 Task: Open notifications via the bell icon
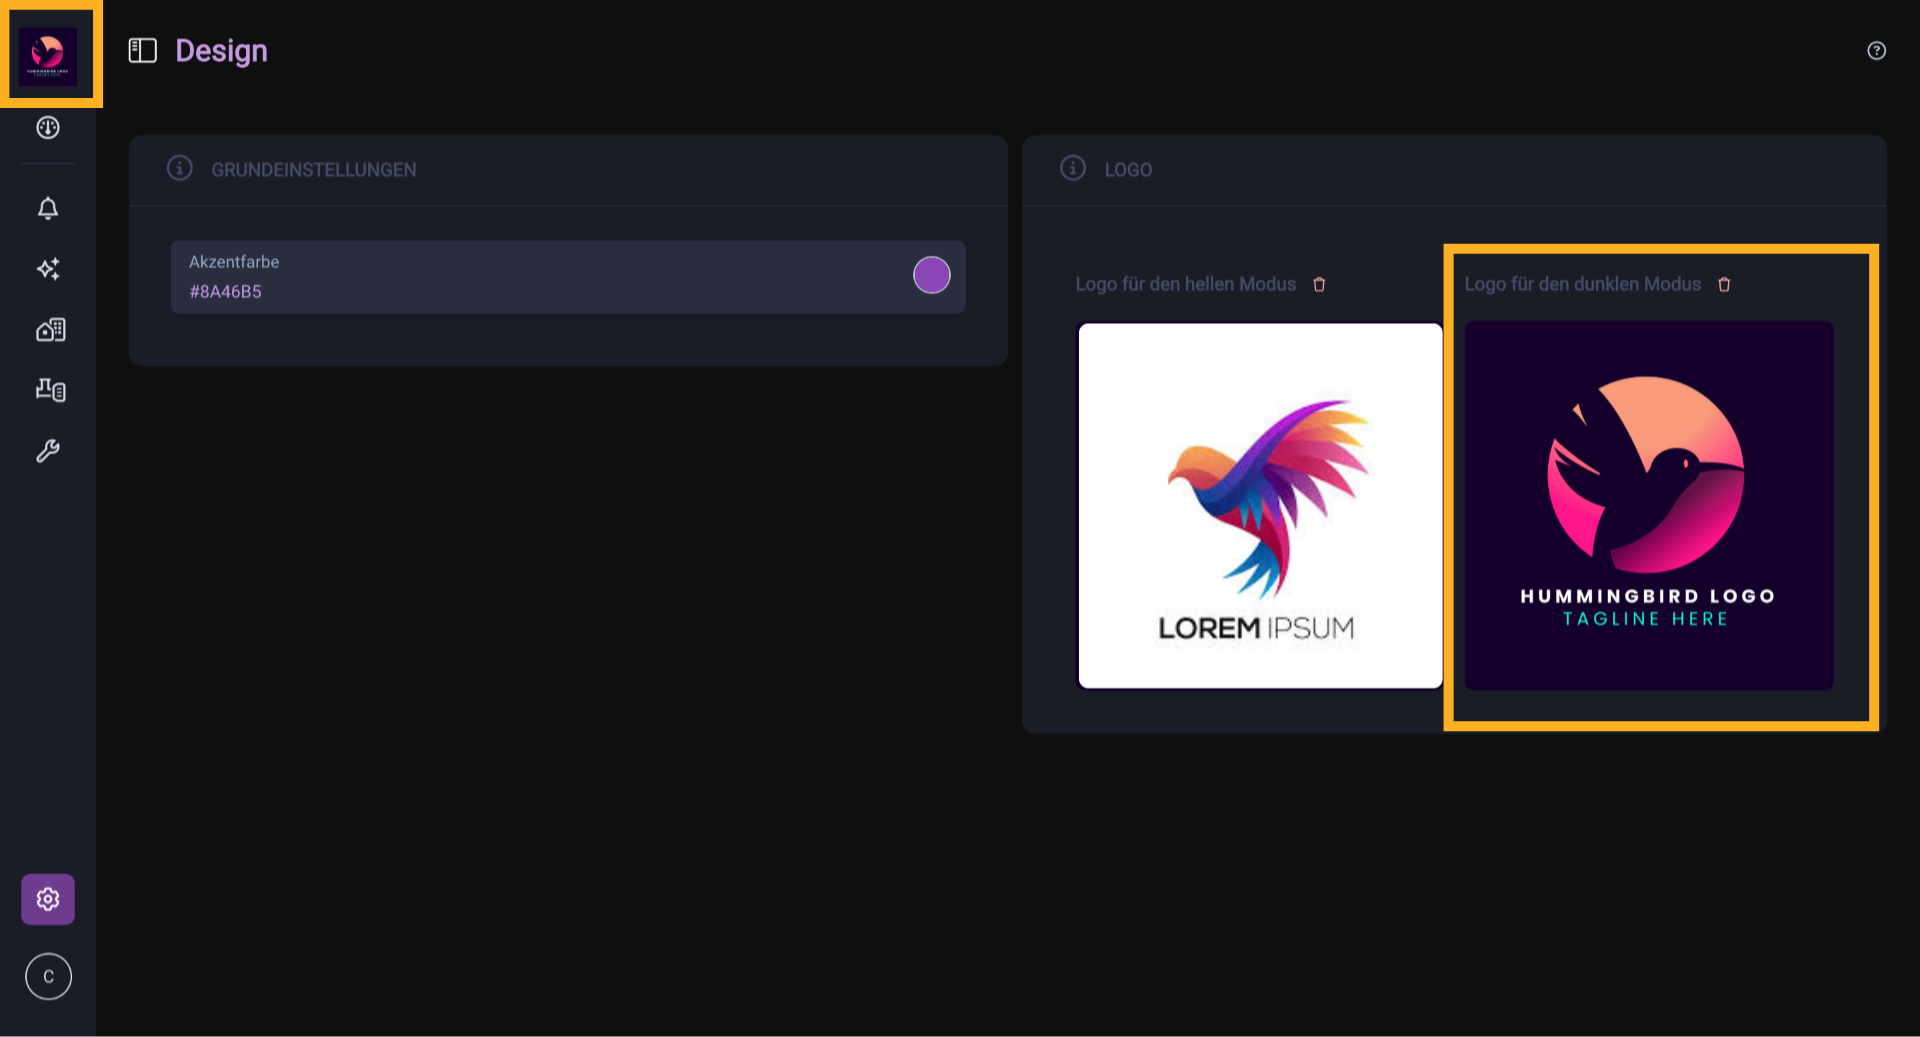[x=48, y=208]
